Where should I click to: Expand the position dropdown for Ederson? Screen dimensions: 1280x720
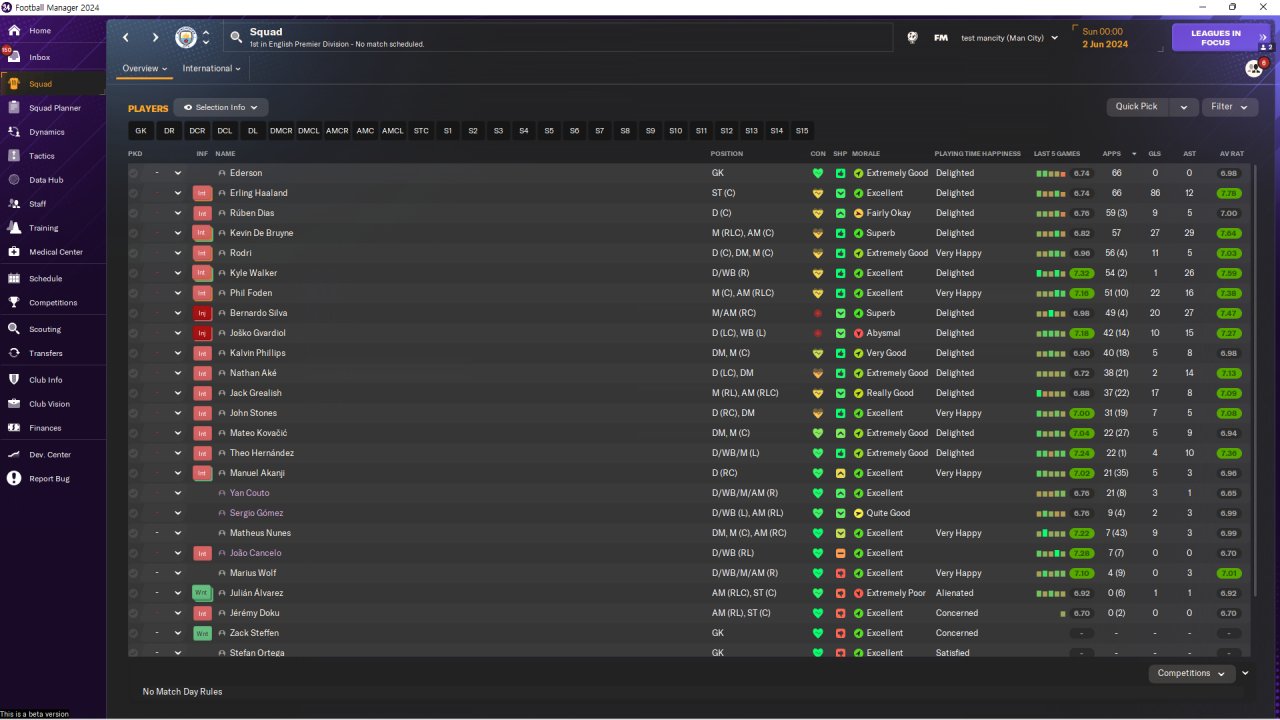click(x=178, y=173)
